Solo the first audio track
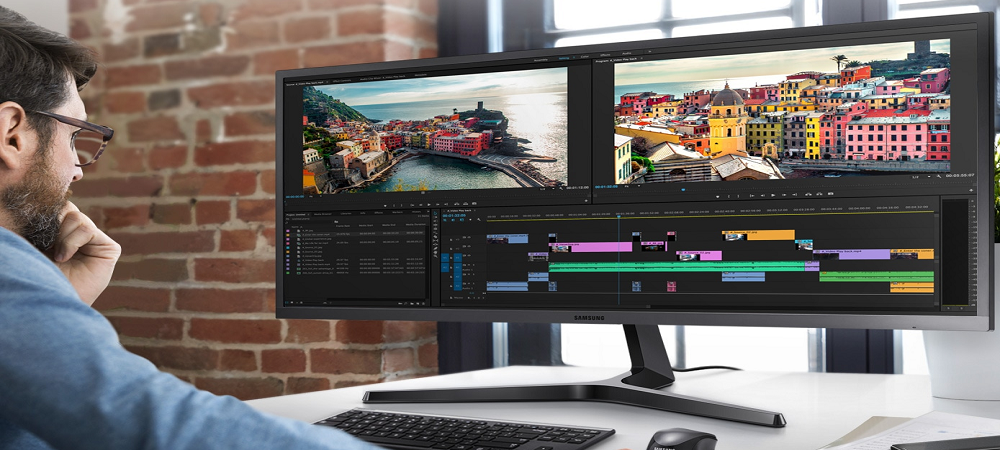The height and width of the screenshot is (450, 1000). tap(474, 265)
